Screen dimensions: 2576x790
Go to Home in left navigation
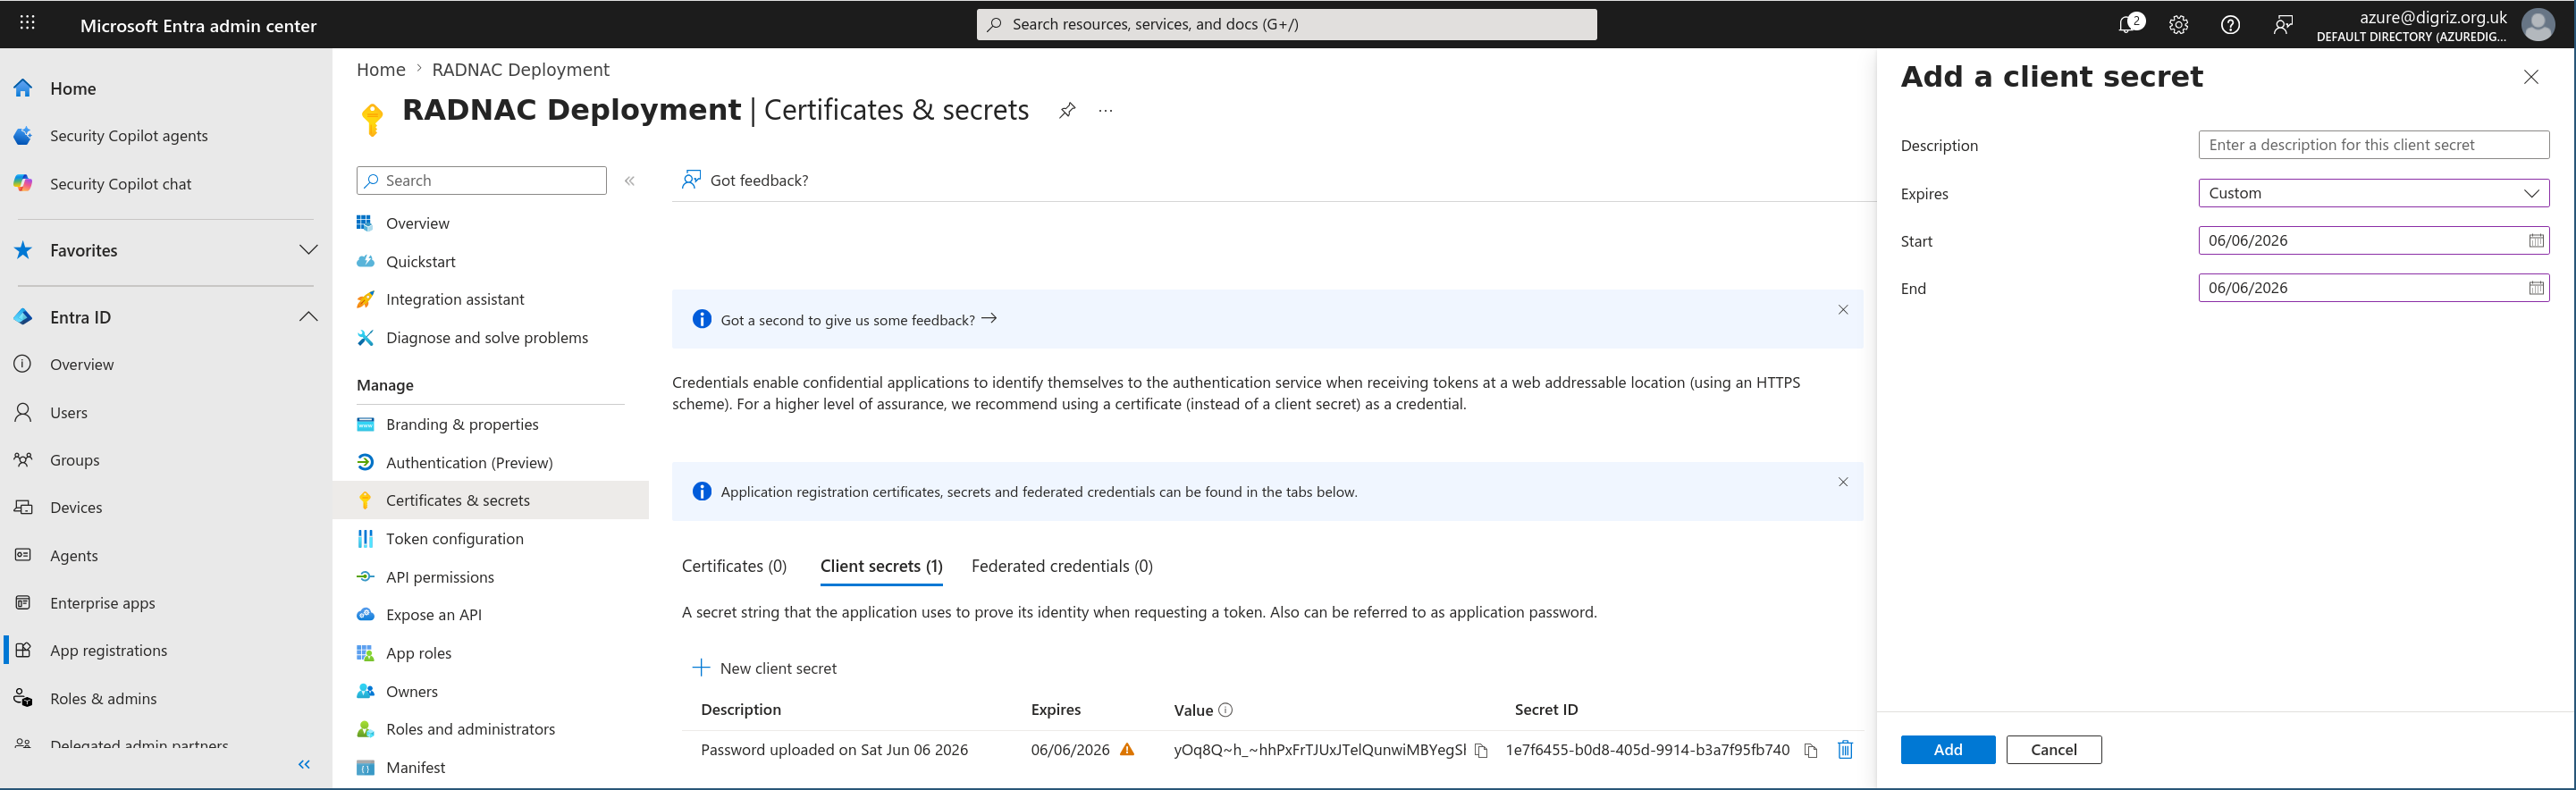click(72, 89)
